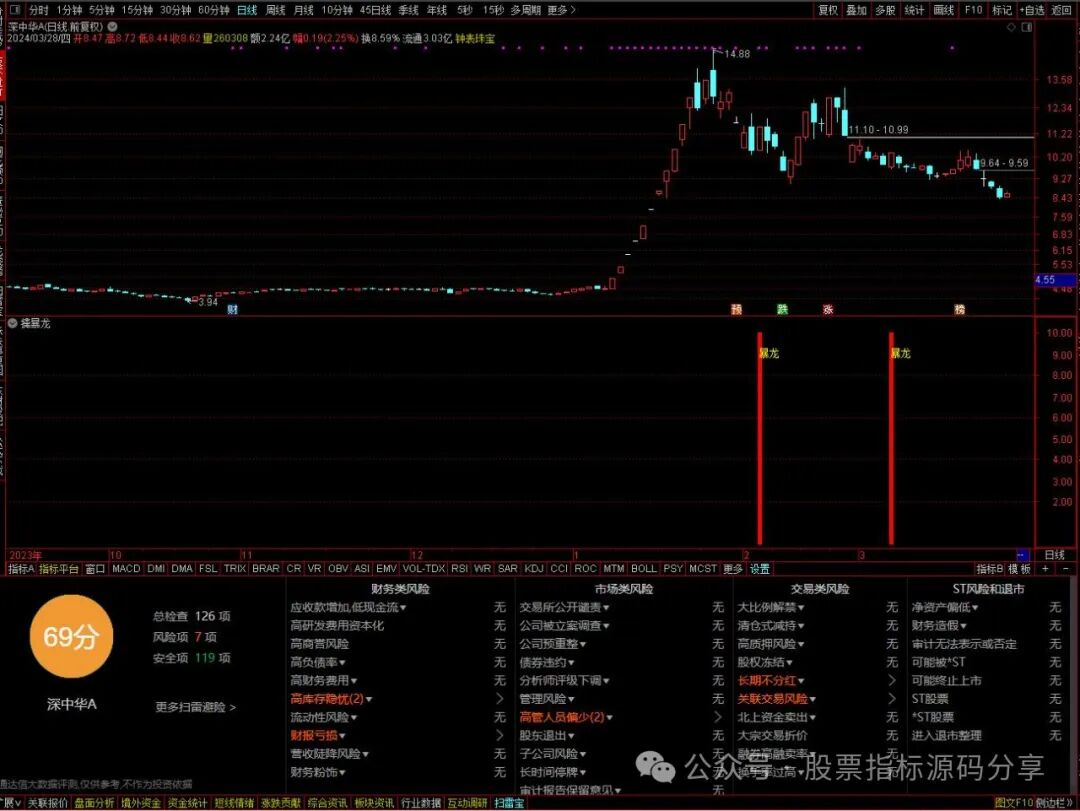1080x811 pixels.
Task: Click the panel layout icon beside the diamond
Action: pos(1026,27)
